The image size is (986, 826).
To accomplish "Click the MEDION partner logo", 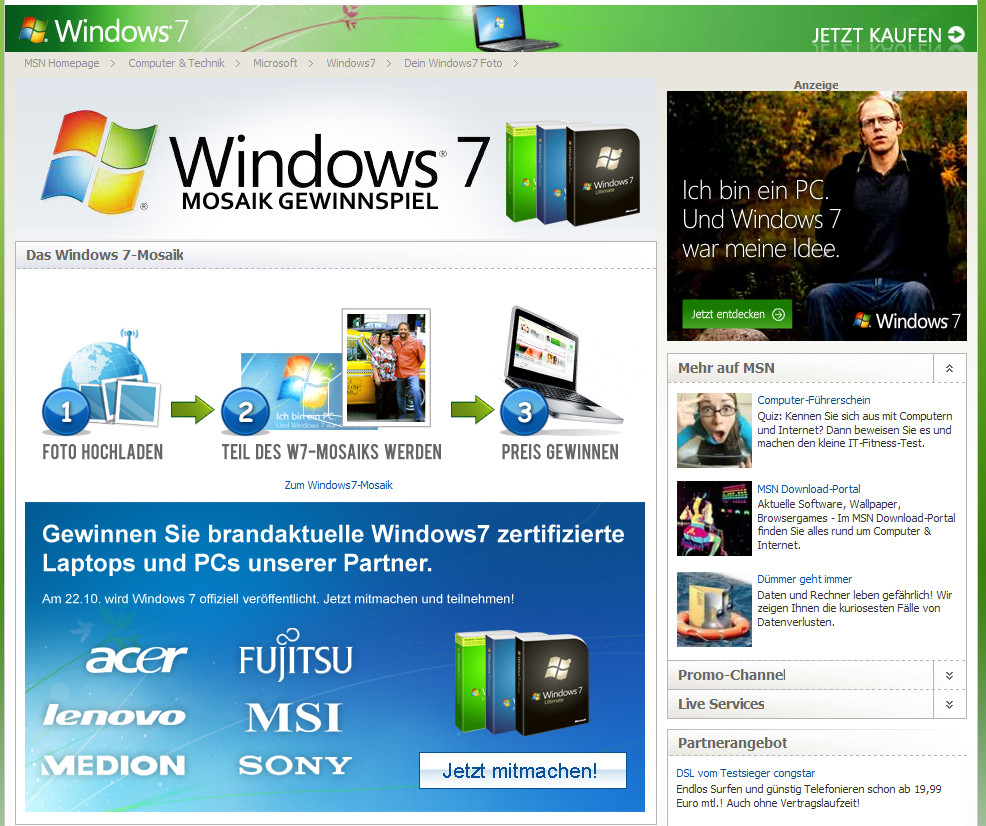I will (114, 765).
